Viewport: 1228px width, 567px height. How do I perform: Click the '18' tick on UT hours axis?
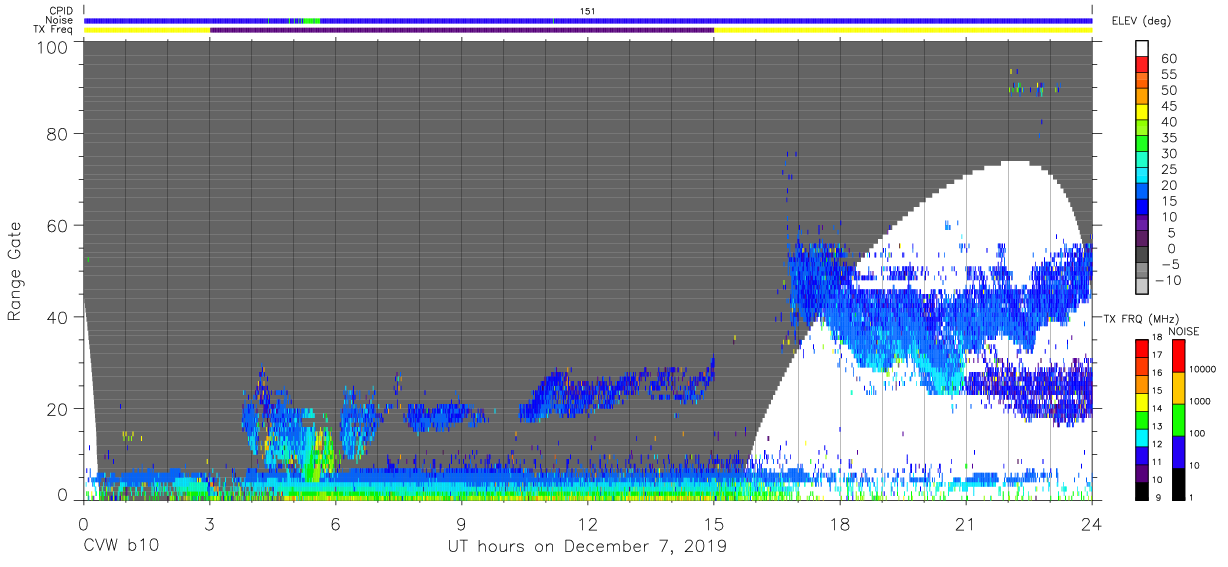(x=840, y=524)
